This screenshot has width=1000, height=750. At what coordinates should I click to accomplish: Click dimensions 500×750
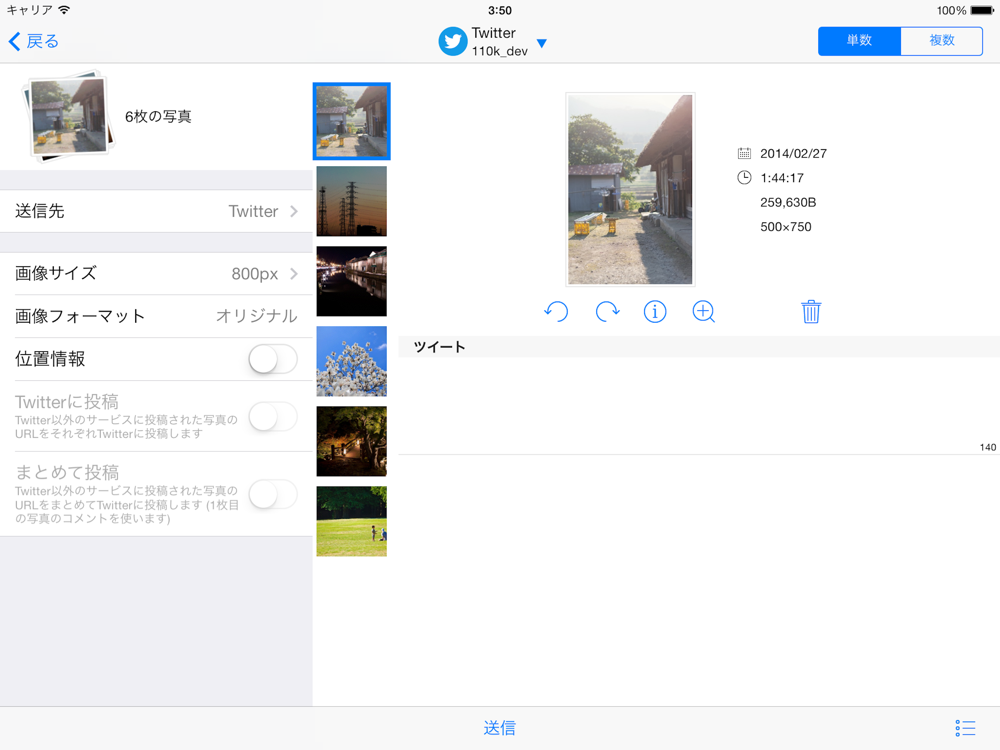pyautogui.click(x=786, y=227)
